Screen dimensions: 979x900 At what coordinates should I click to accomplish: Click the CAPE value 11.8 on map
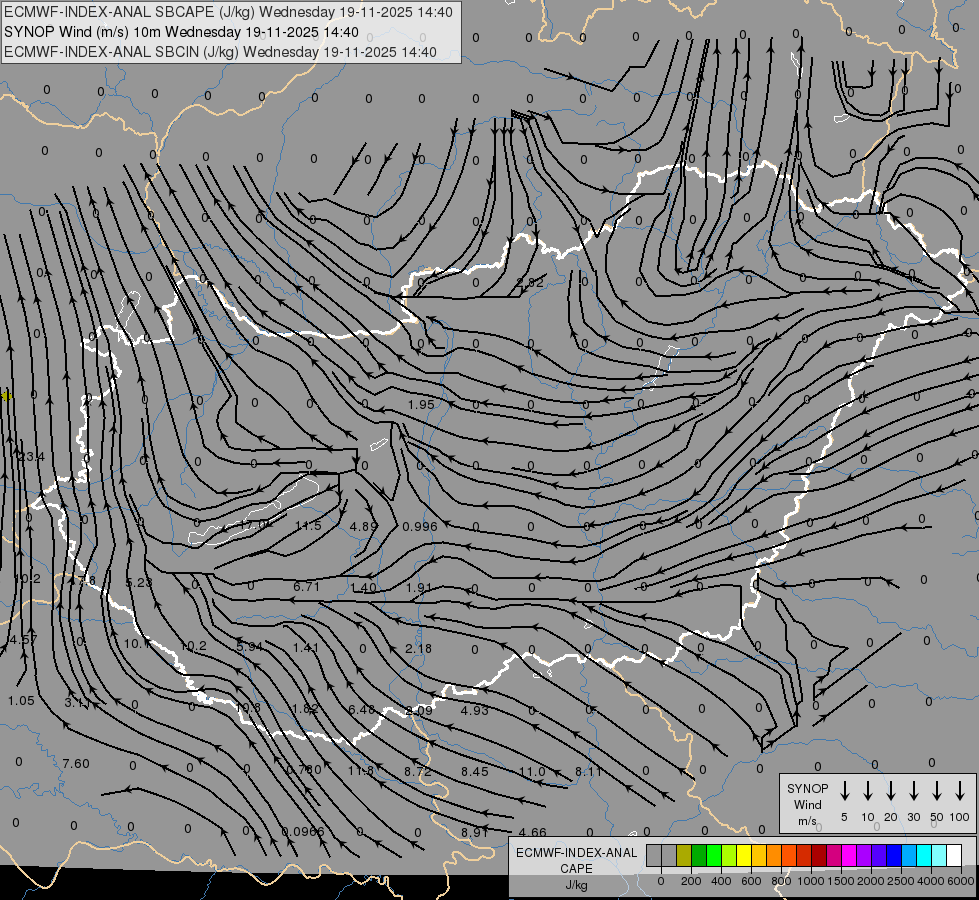pyautogui.click(x=361, y=770)
